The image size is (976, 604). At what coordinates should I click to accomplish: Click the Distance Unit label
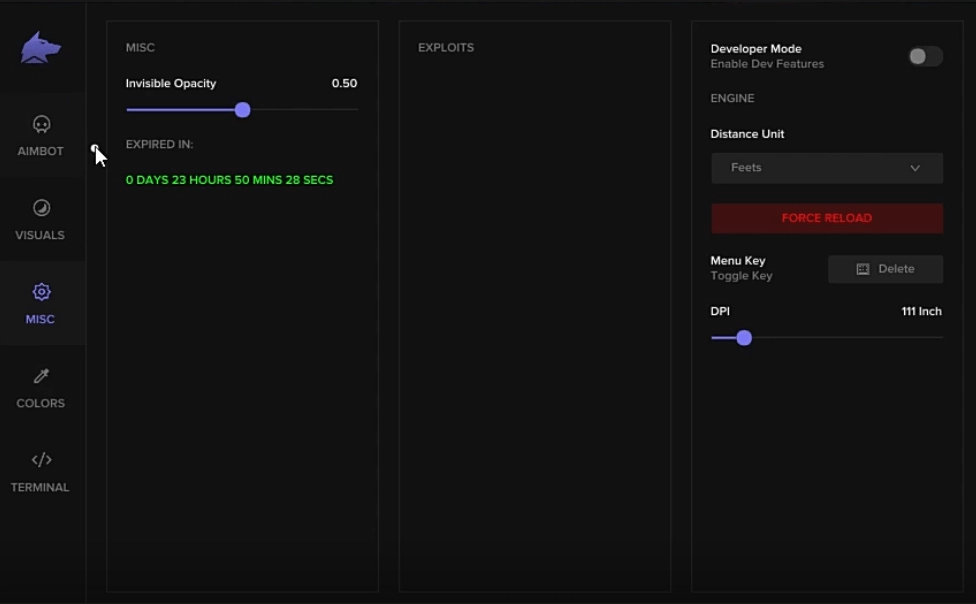pyautogui.click(x=747, y=134)
